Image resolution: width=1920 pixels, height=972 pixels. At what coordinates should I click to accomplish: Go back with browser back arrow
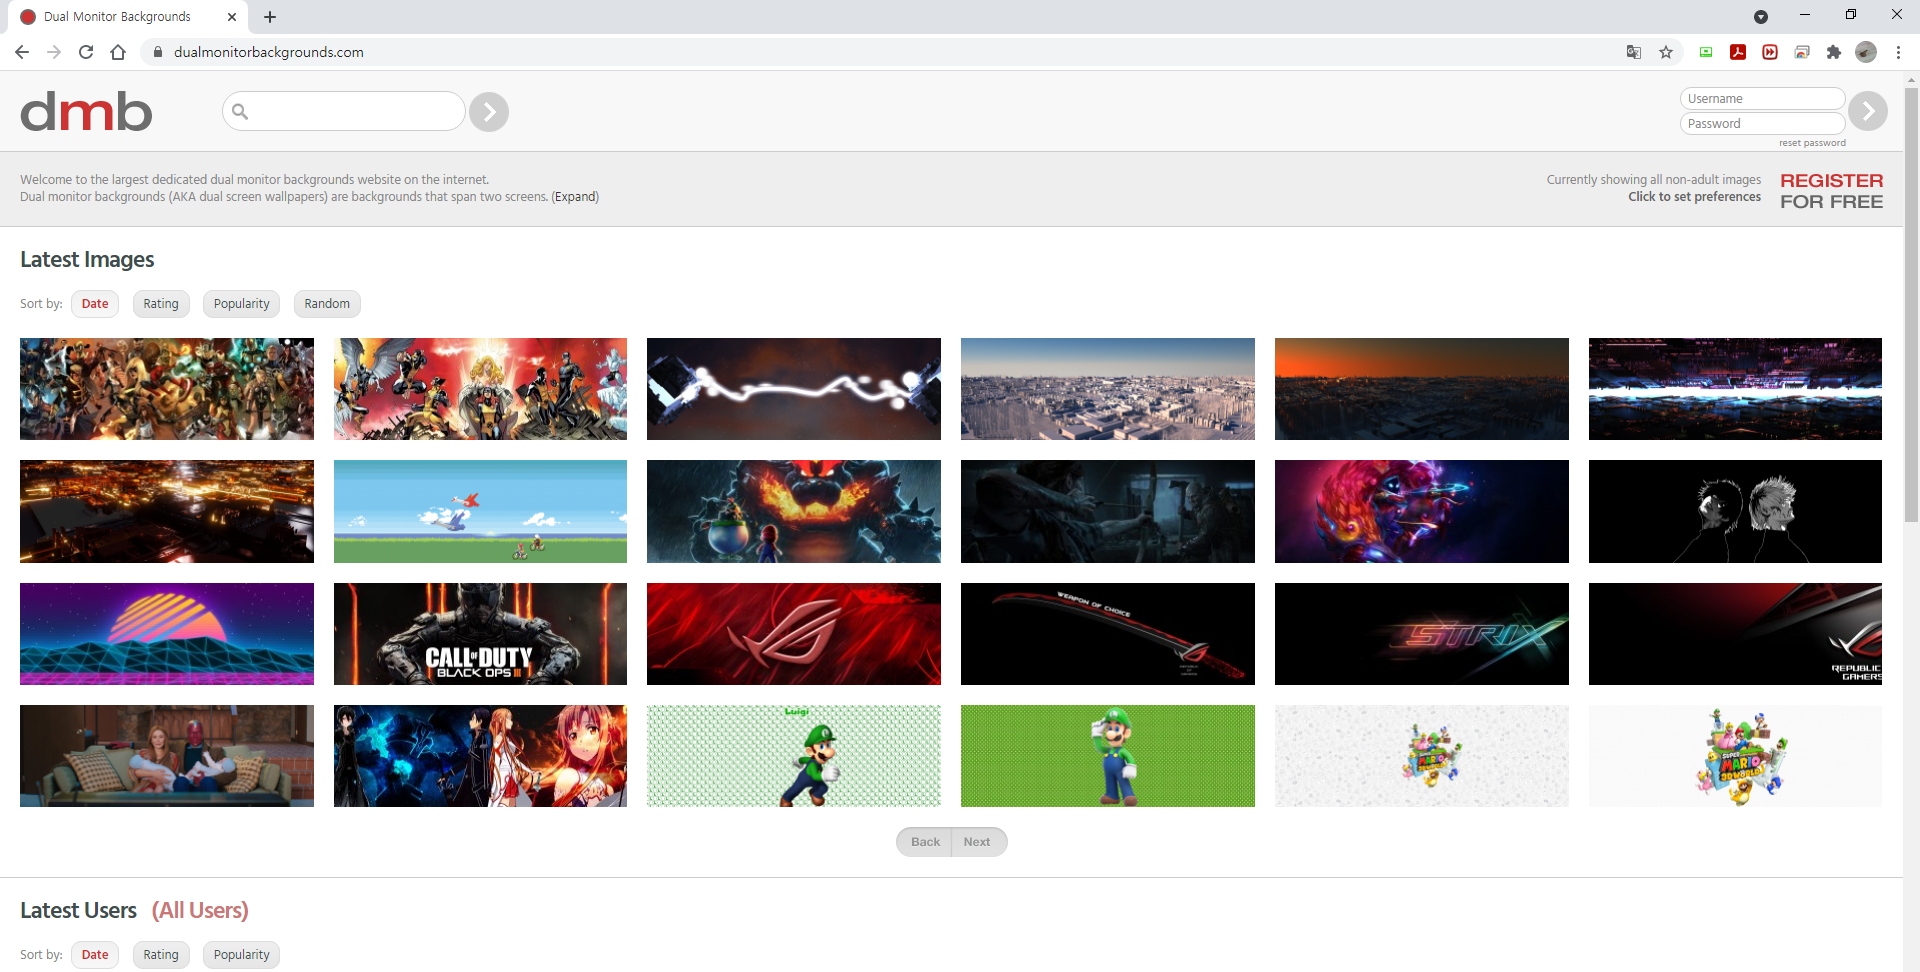click(x=22, y=52)
